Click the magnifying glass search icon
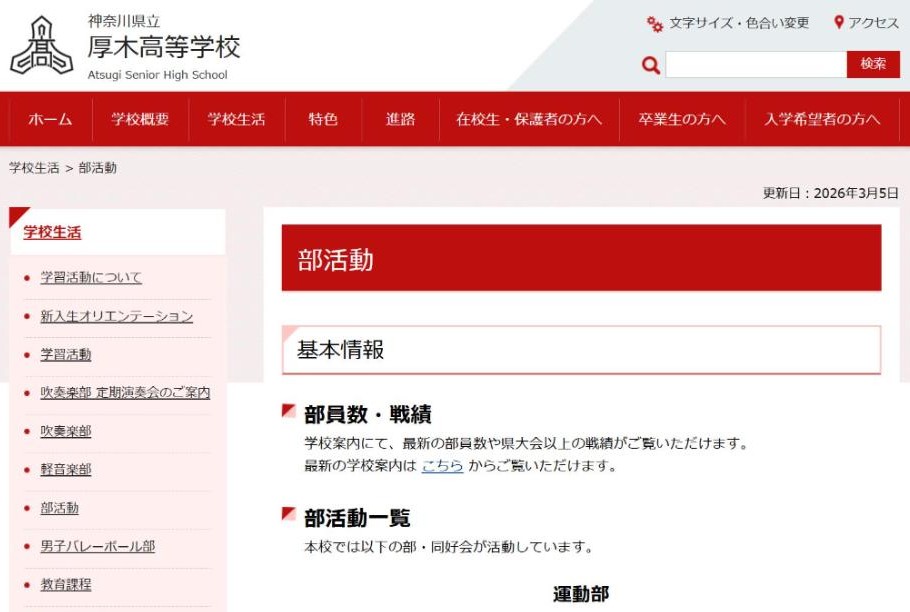Image resolution: width=910 pixels, height=612 pixels. point(651,65)
